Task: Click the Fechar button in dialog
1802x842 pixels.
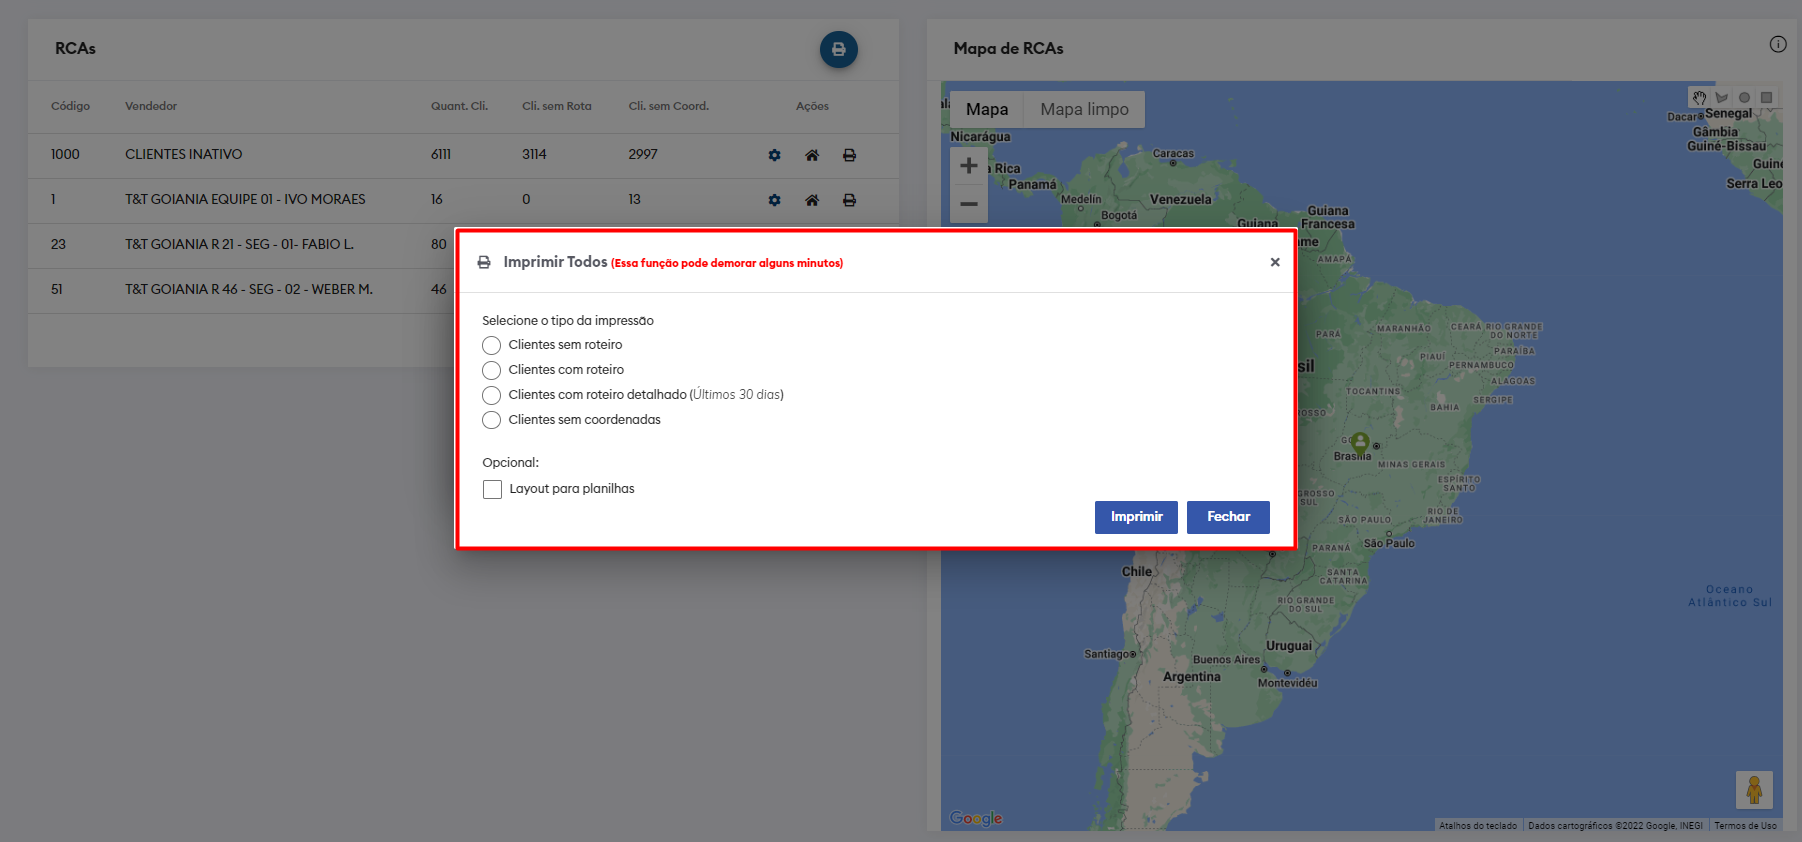Action: tap(1228, 517)
